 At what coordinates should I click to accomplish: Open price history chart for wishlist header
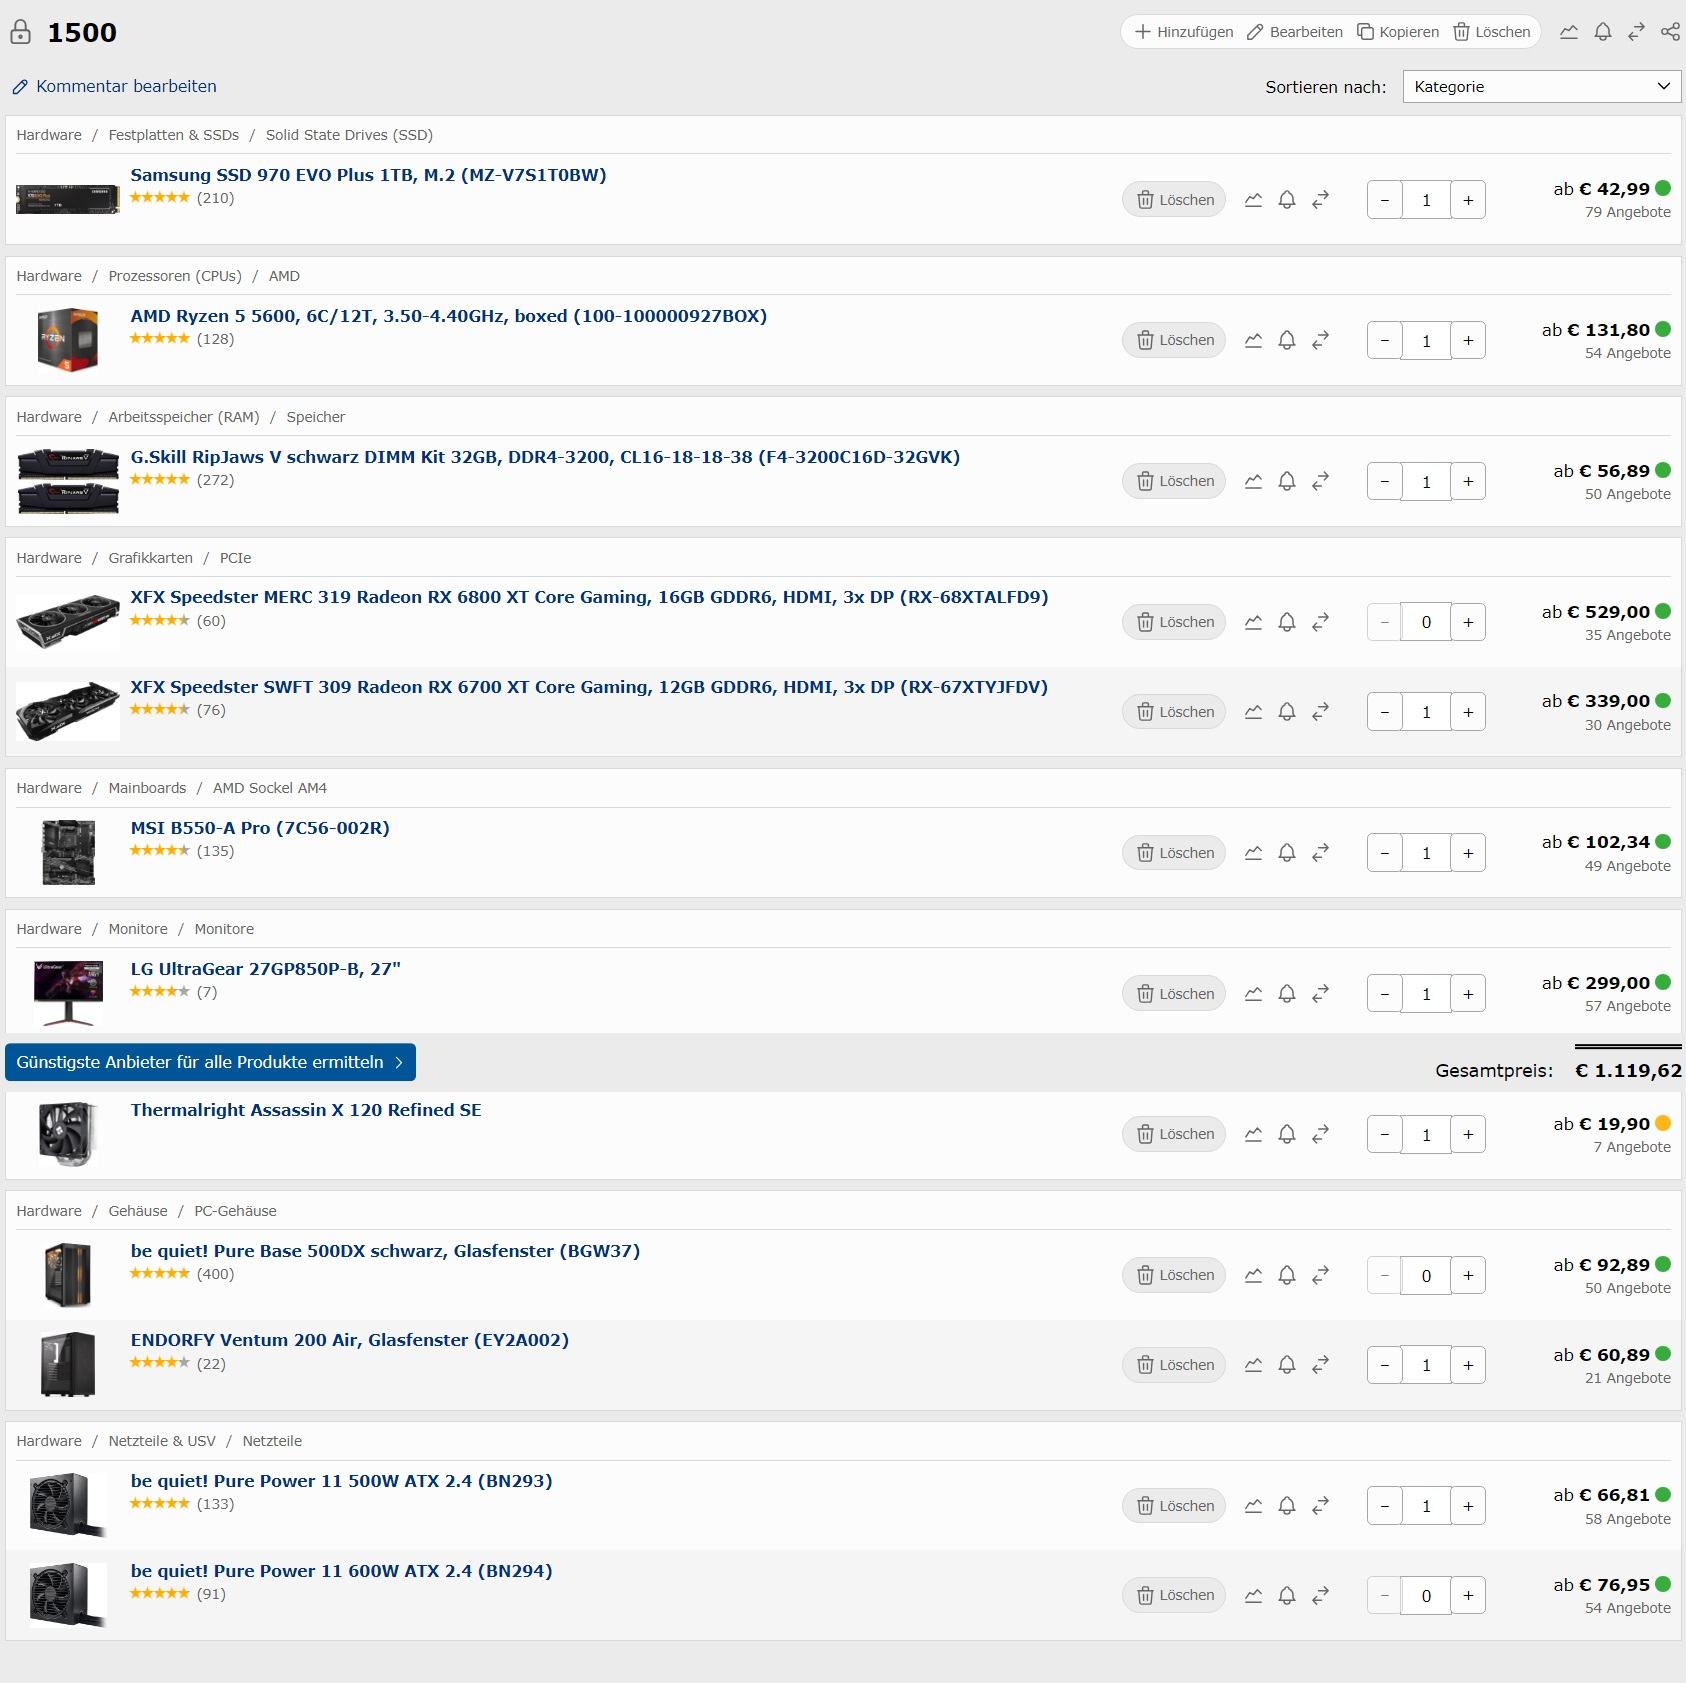(1569, 32)
